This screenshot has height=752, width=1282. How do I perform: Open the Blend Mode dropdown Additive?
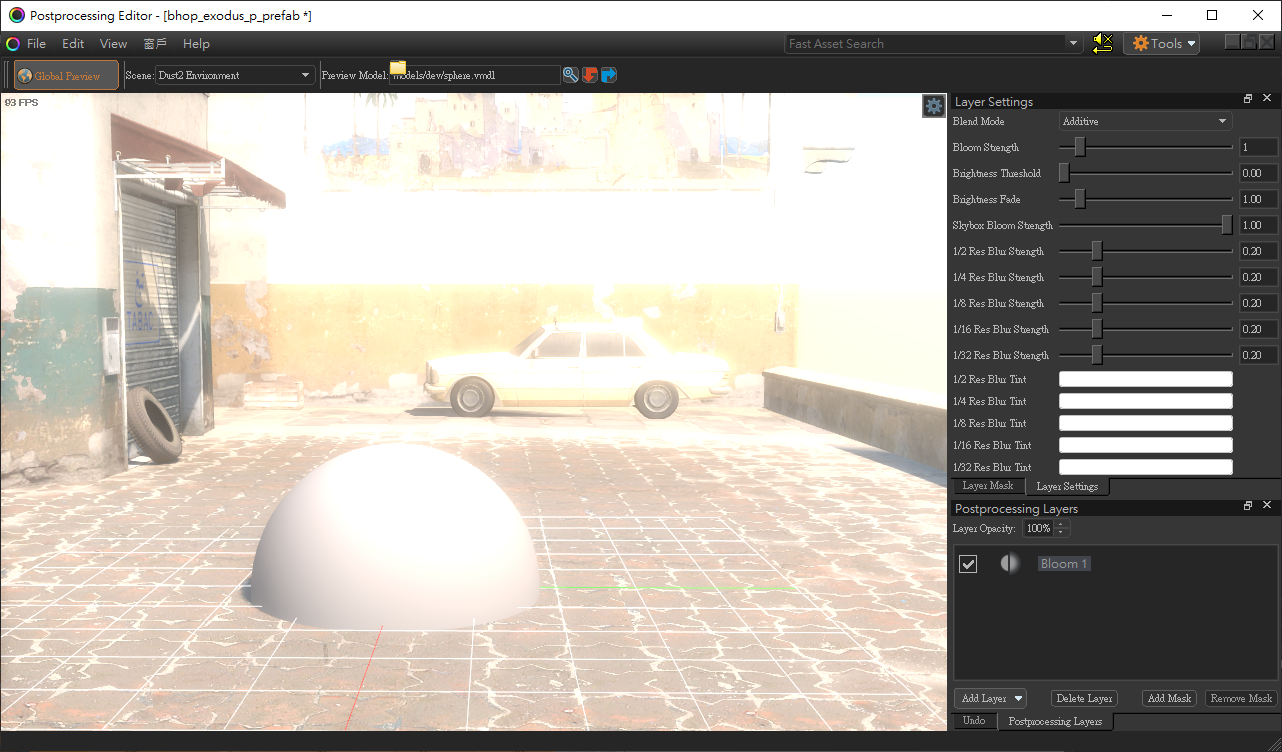[1145, 121]
